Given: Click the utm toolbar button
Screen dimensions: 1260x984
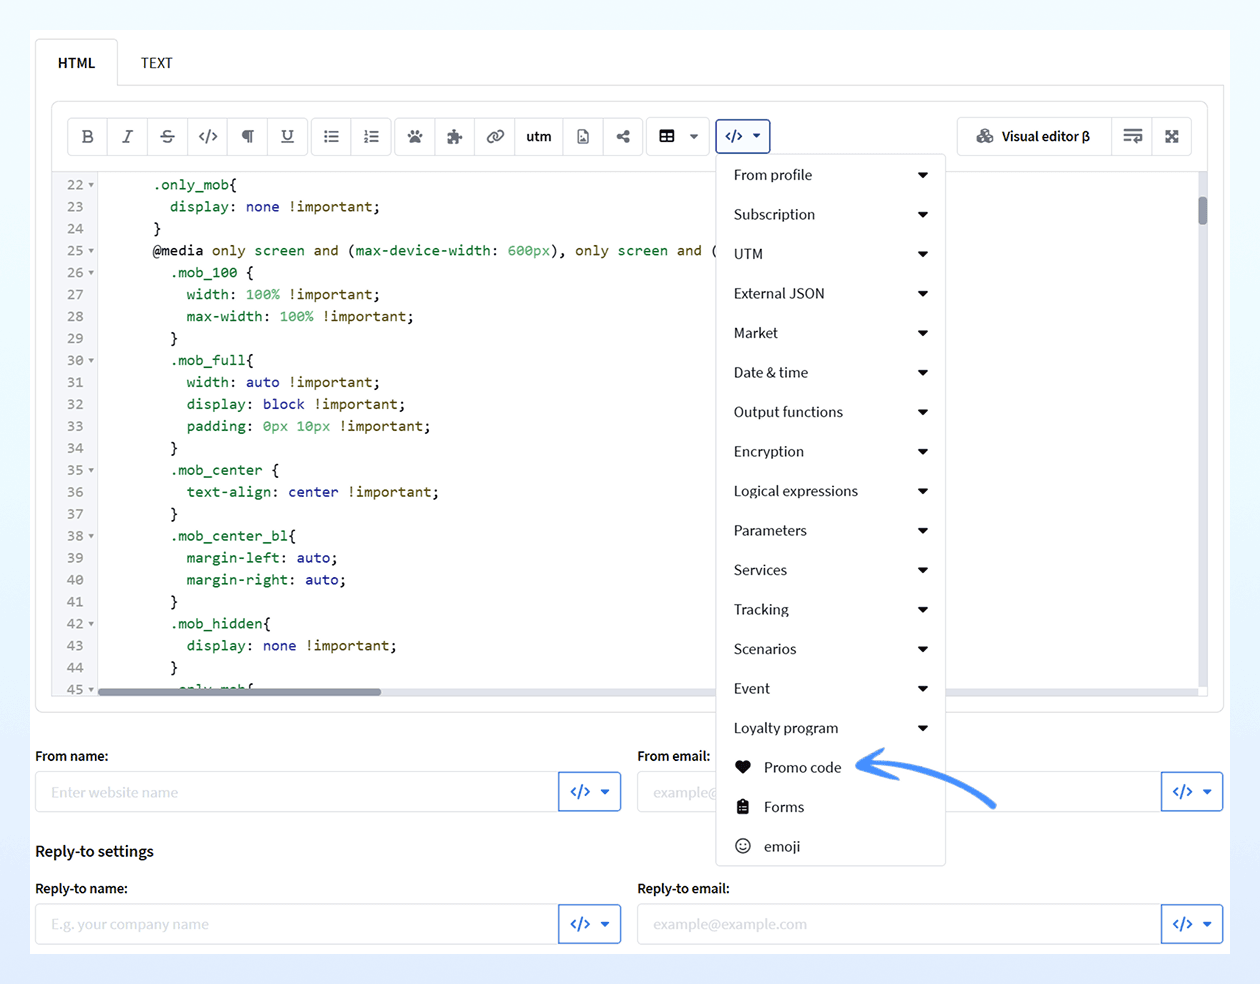Looking at the screenshot, I should click(x=539, y=136).
